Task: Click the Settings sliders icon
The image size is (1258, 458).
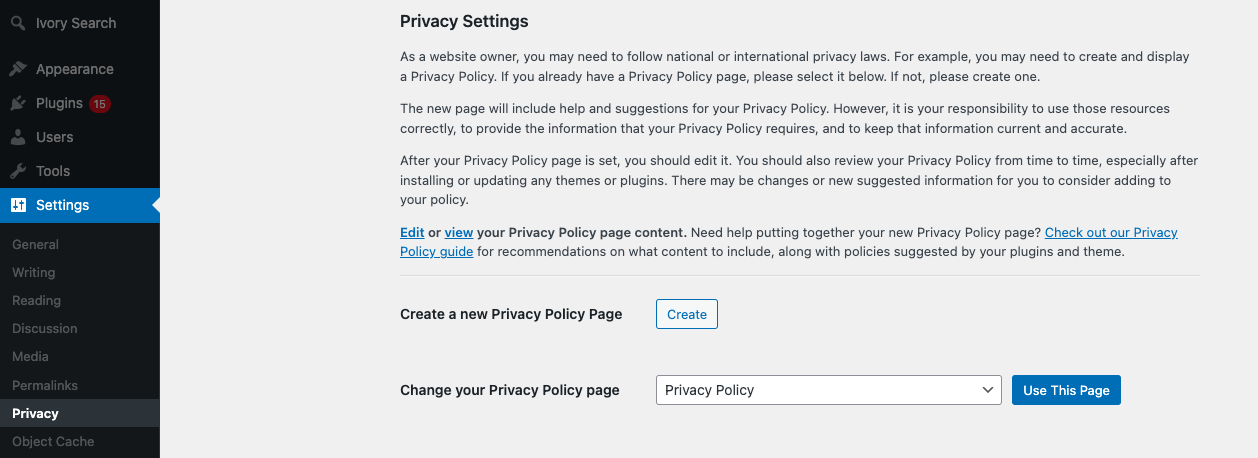Action: coord(18,205)
